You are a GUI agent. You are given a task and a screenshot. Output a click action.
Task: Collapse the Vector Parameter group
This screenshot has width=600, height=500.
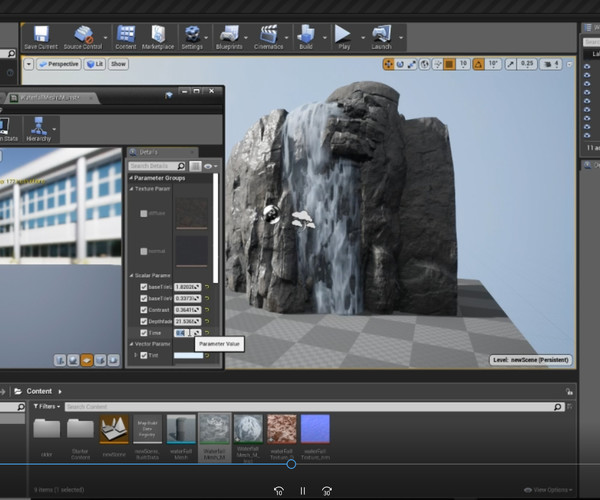131,344
